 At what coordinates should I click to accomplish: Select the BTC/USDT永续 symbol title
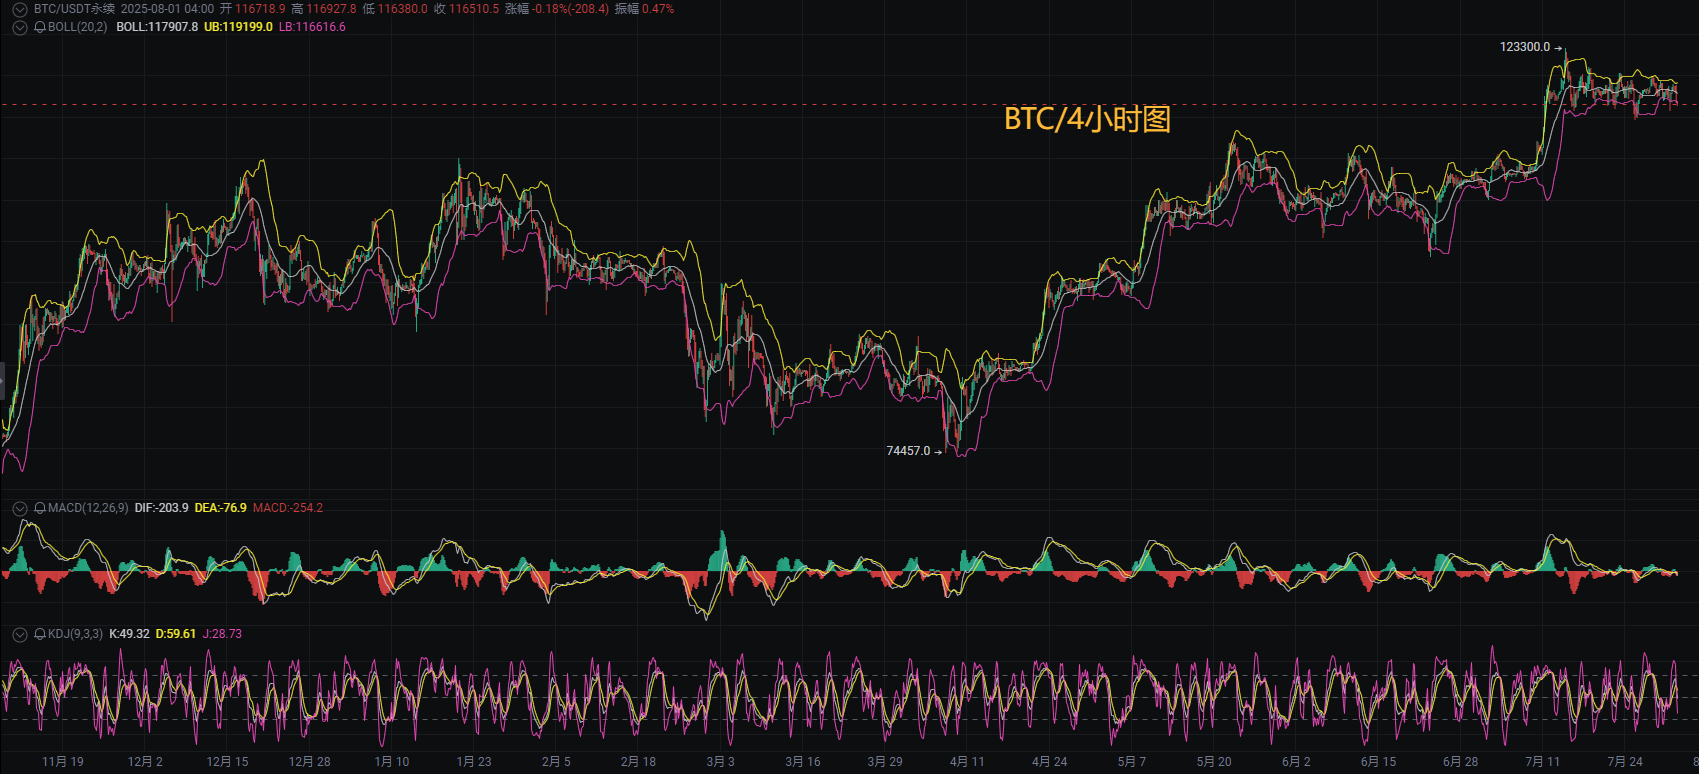[x=74, y=9]
